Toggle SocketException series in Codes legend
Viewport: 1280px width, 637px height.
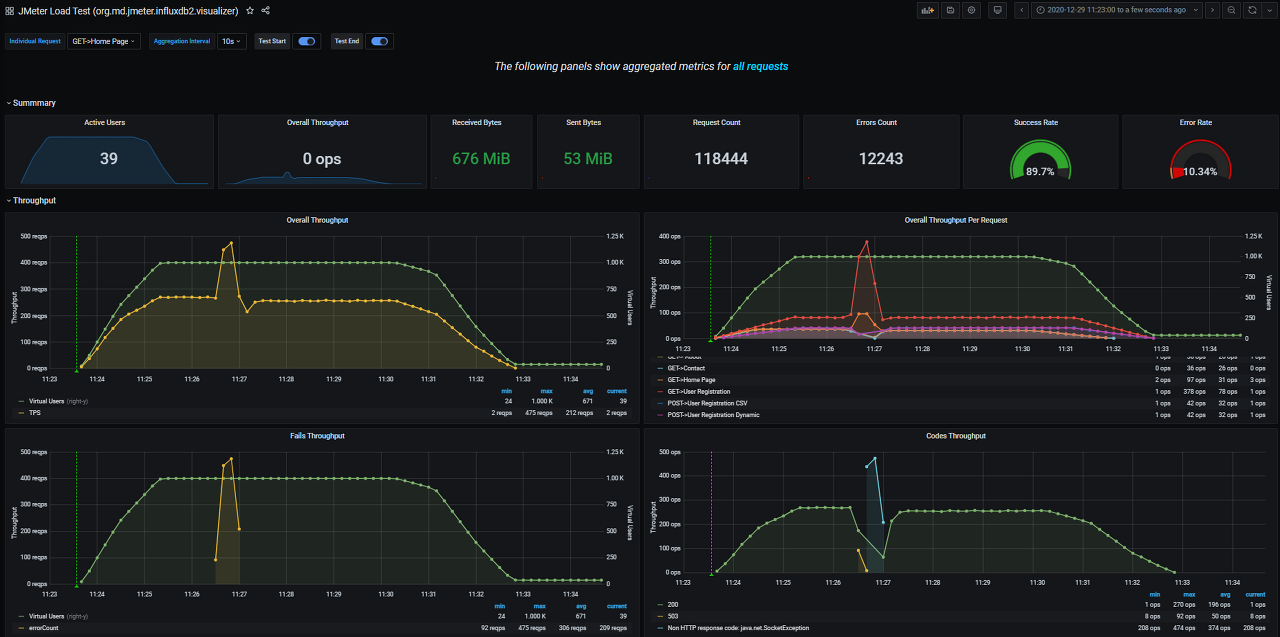(738, 628)
